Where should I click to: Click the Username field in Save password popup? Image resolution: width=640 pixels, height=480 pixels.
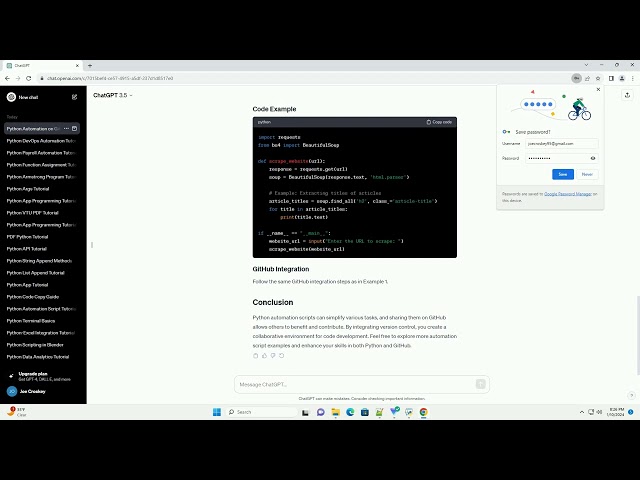pos(562,144)
